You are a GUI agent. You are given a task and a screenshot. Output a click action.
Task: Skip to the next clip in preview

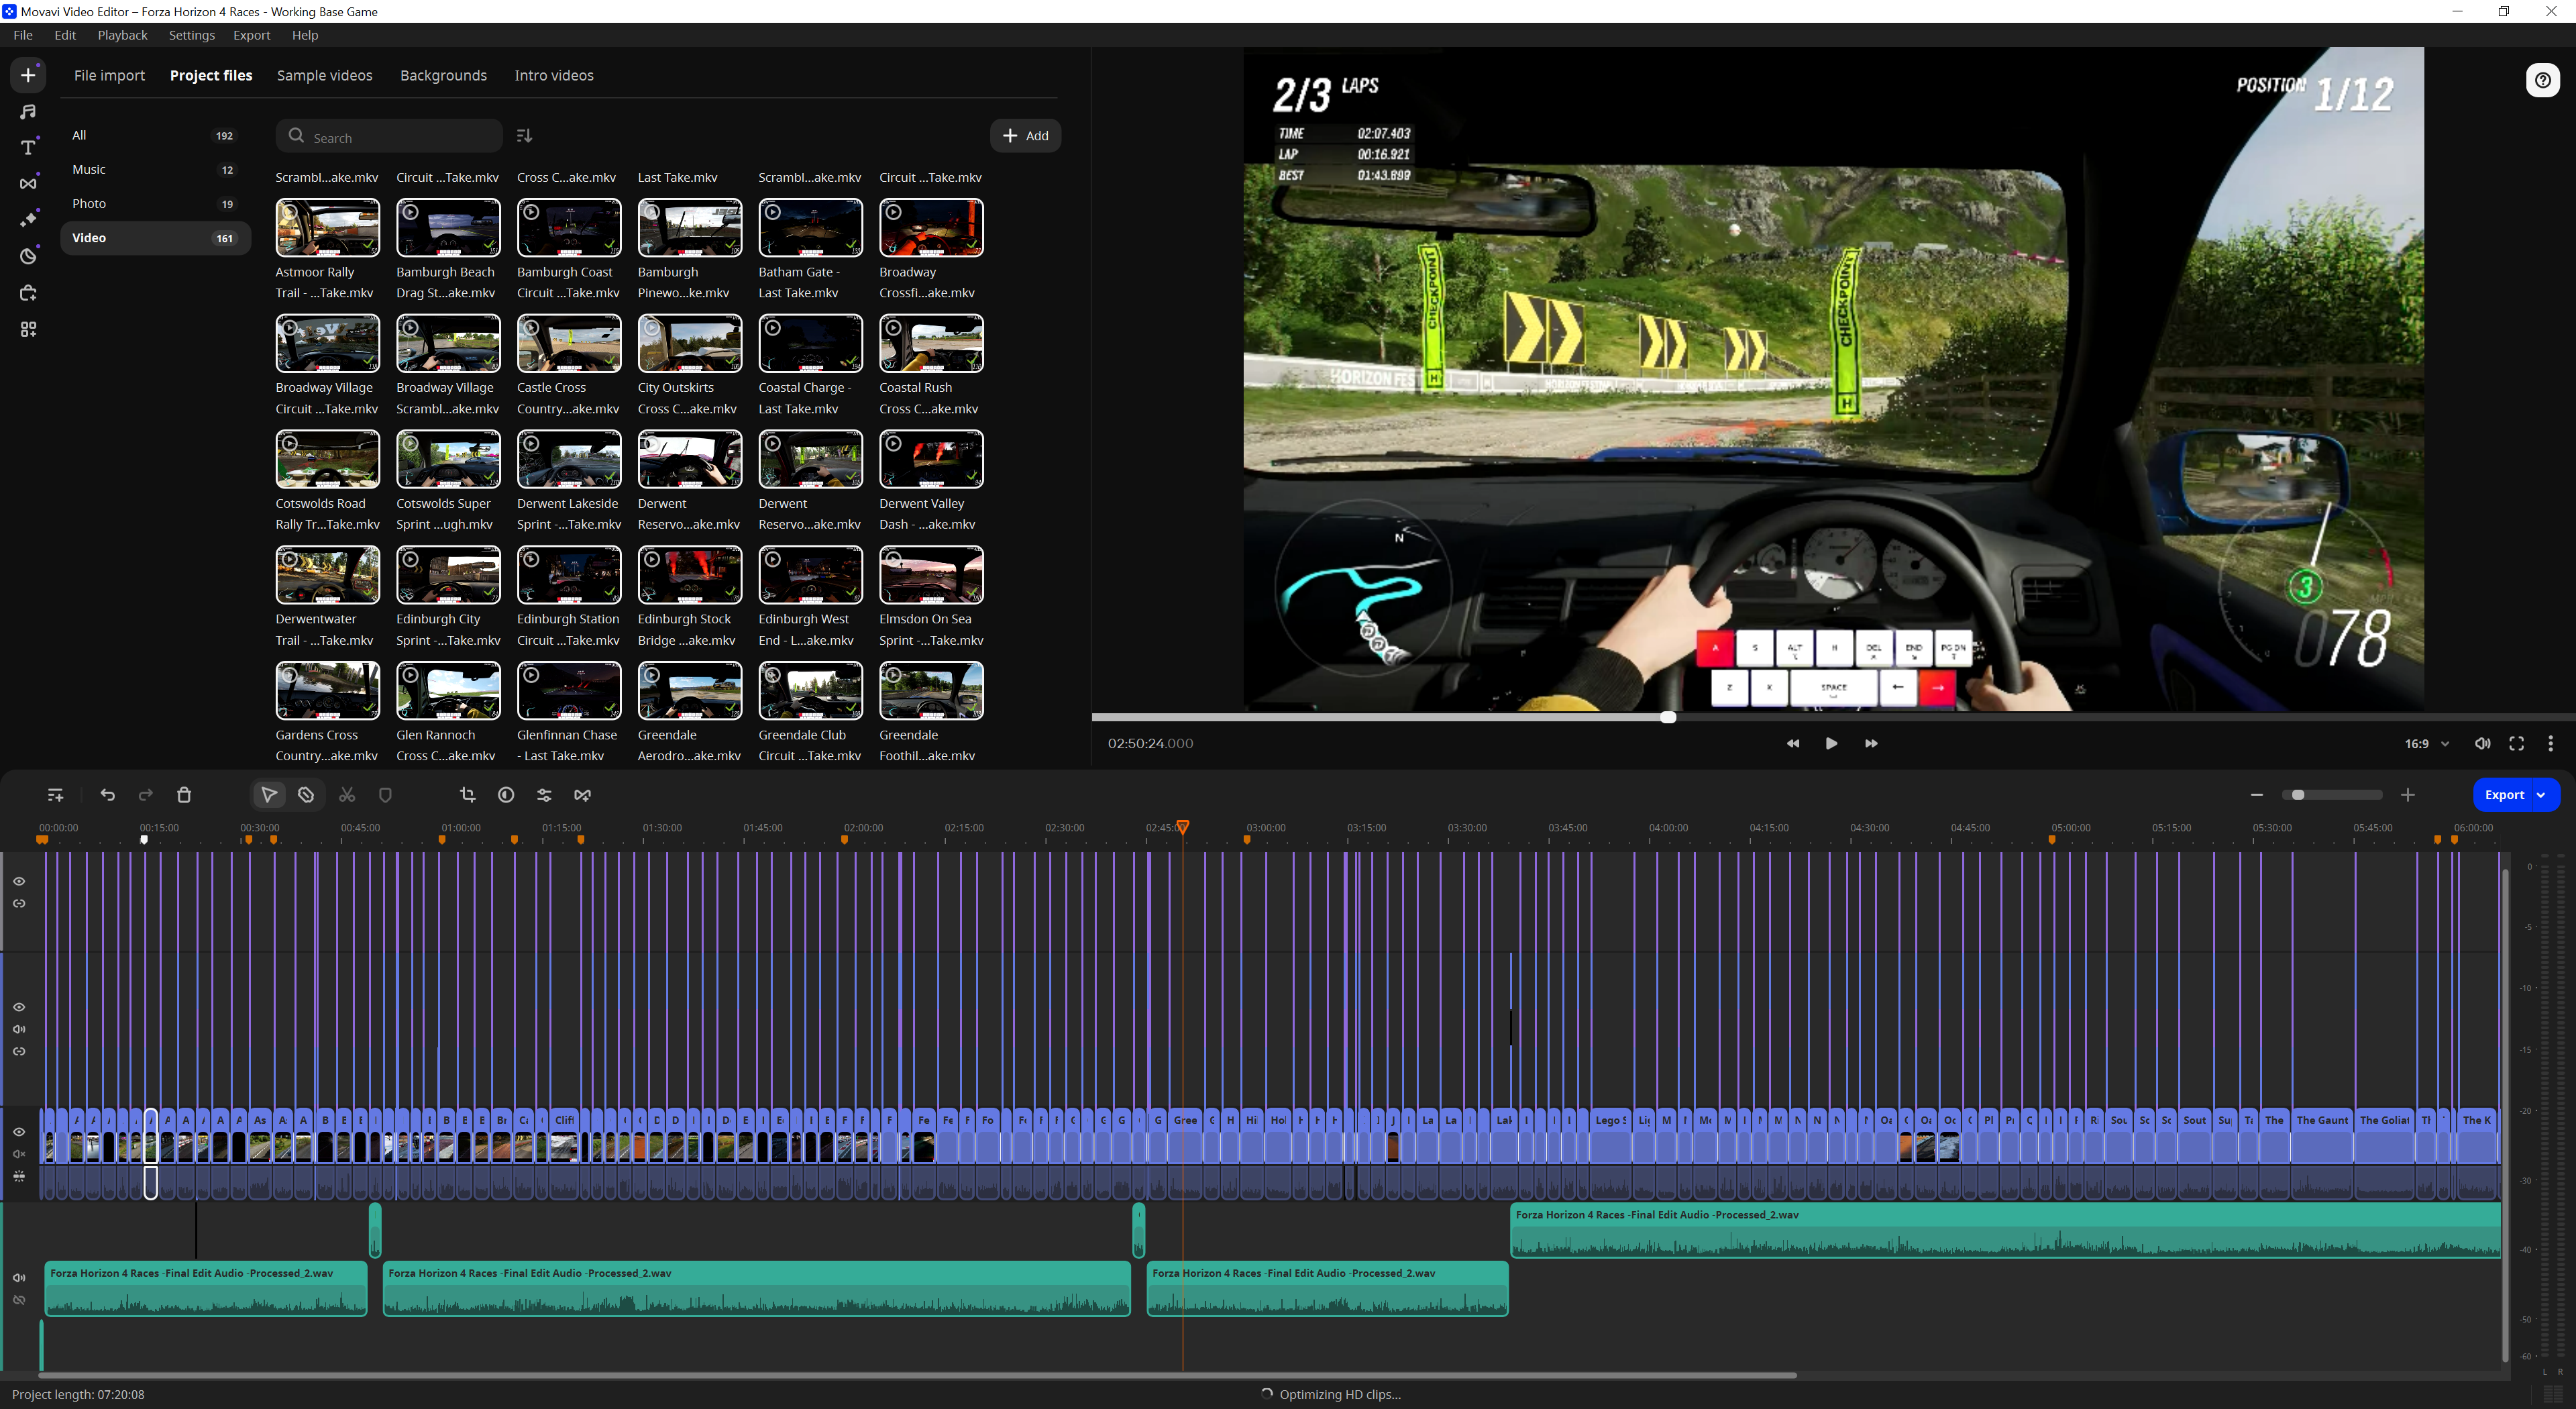1870,743
